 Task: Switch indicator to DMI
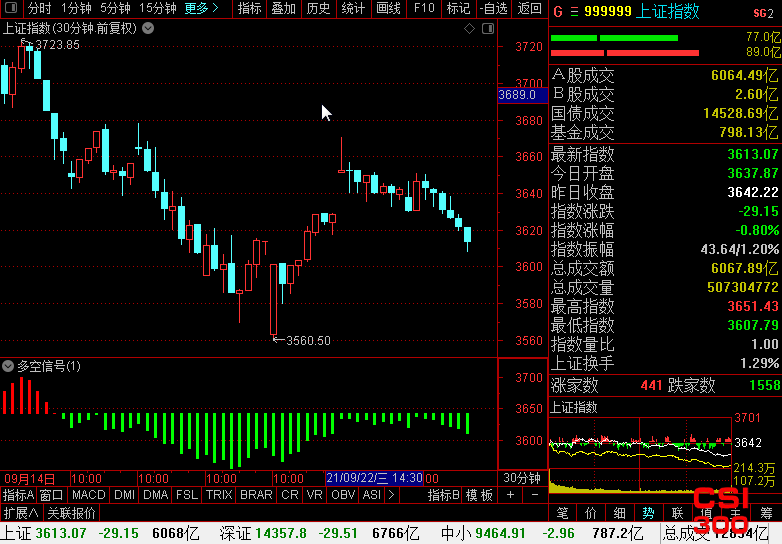[x=125, y=495]
